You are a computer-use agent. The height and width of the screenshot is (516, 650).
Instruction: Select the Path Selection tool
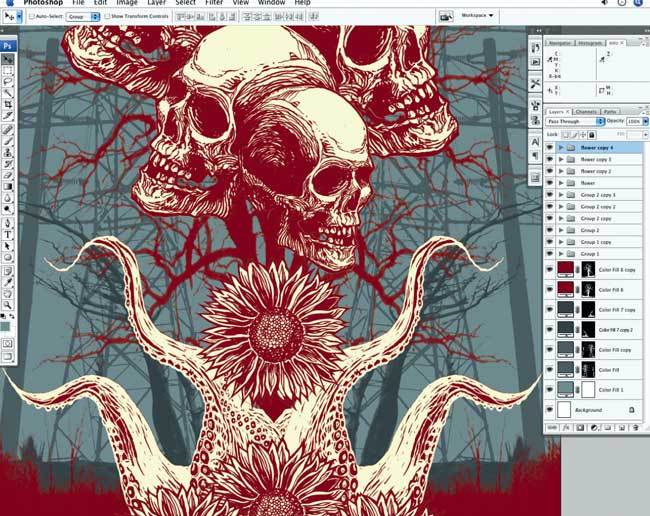8,246
